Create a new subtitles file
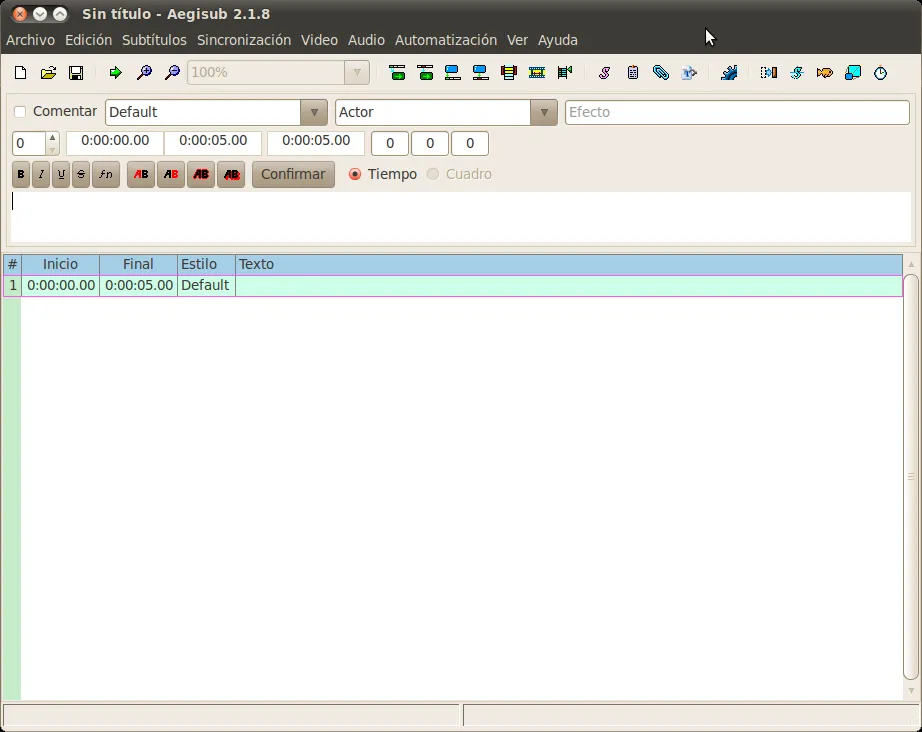The image size is (922, 732). [x=20, y=73]
